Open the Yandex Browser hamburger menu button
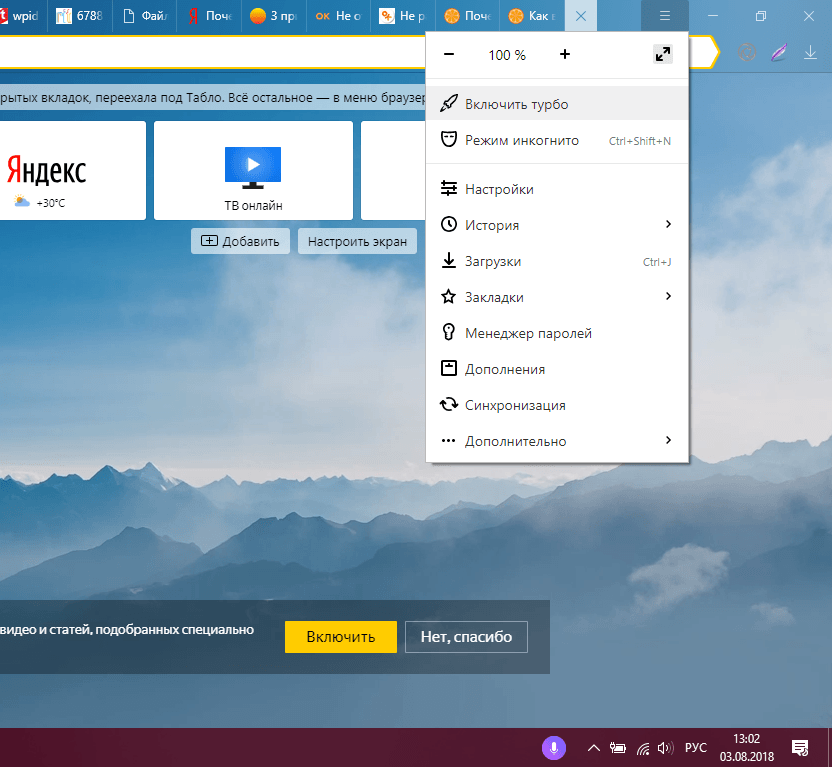This screenshot has height=767, width=832. 664,16
